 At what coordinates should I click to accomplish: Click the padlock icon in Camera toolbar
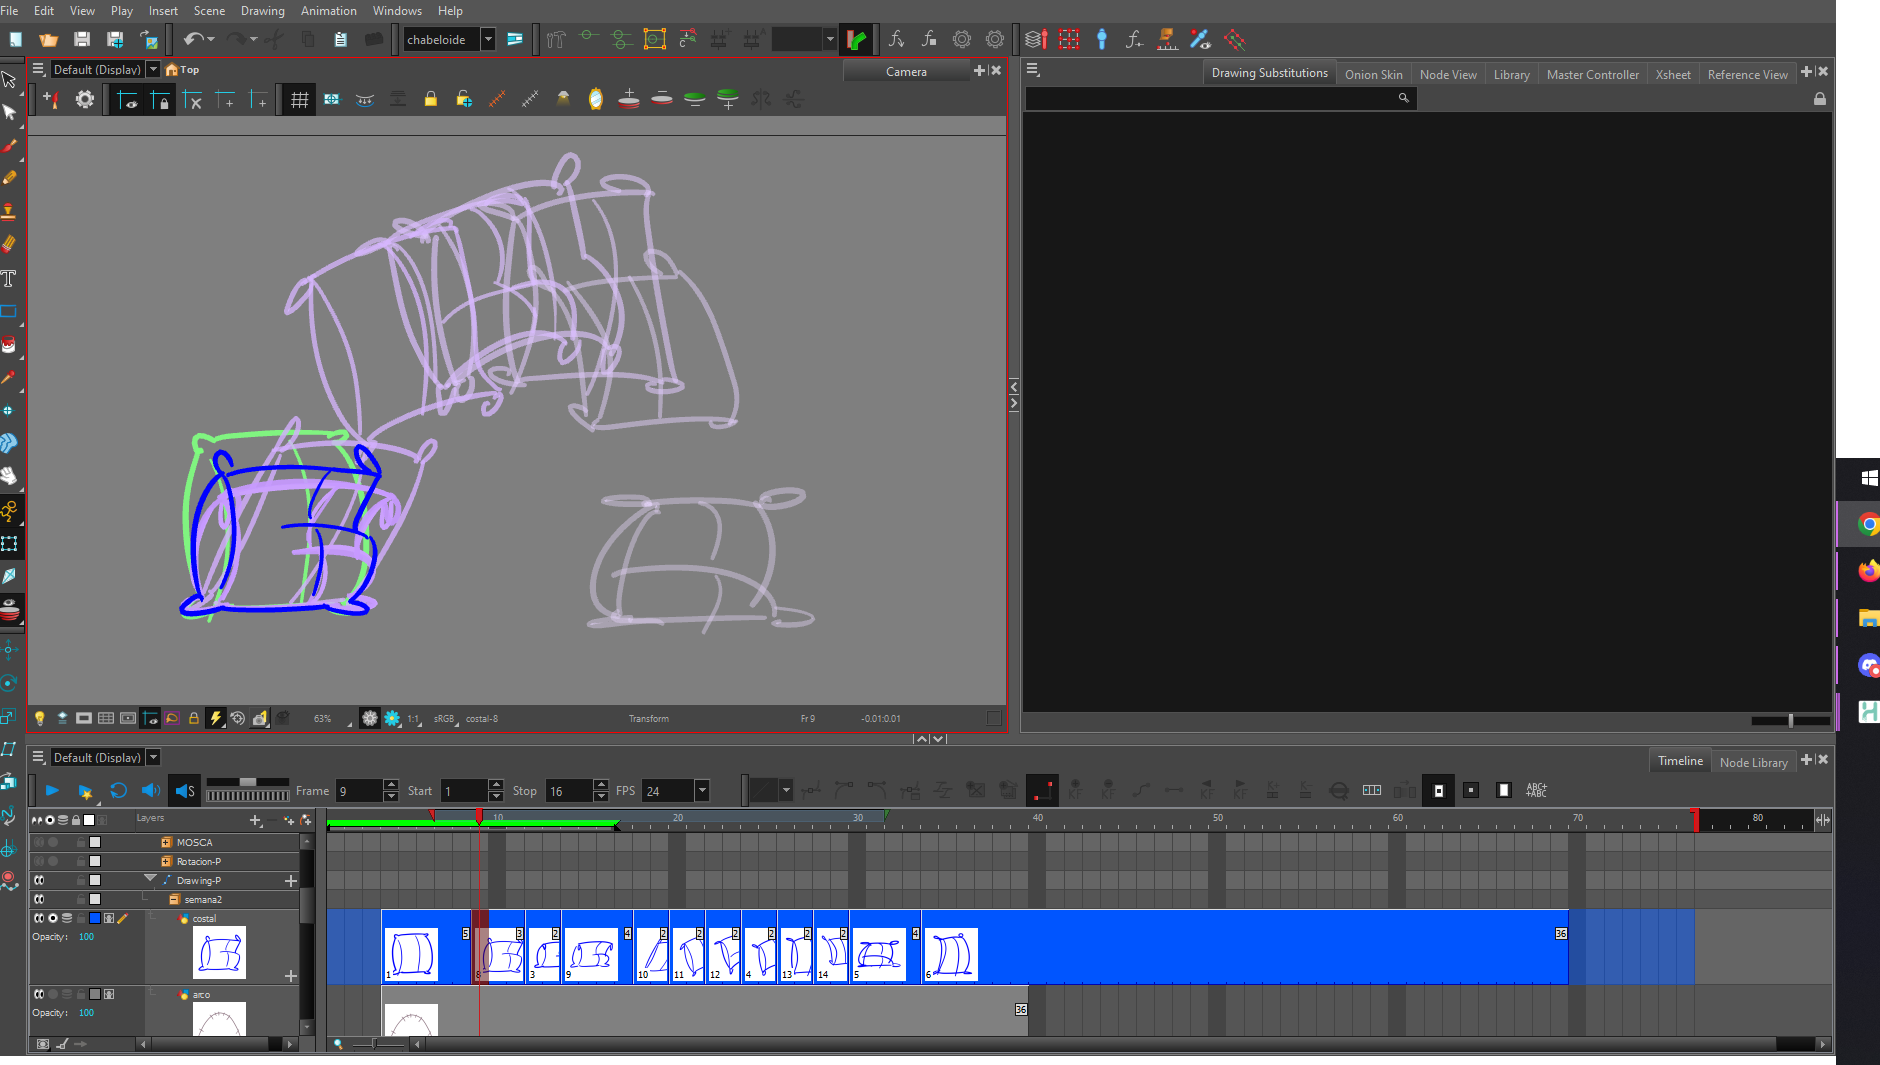[x=431, y=99]
